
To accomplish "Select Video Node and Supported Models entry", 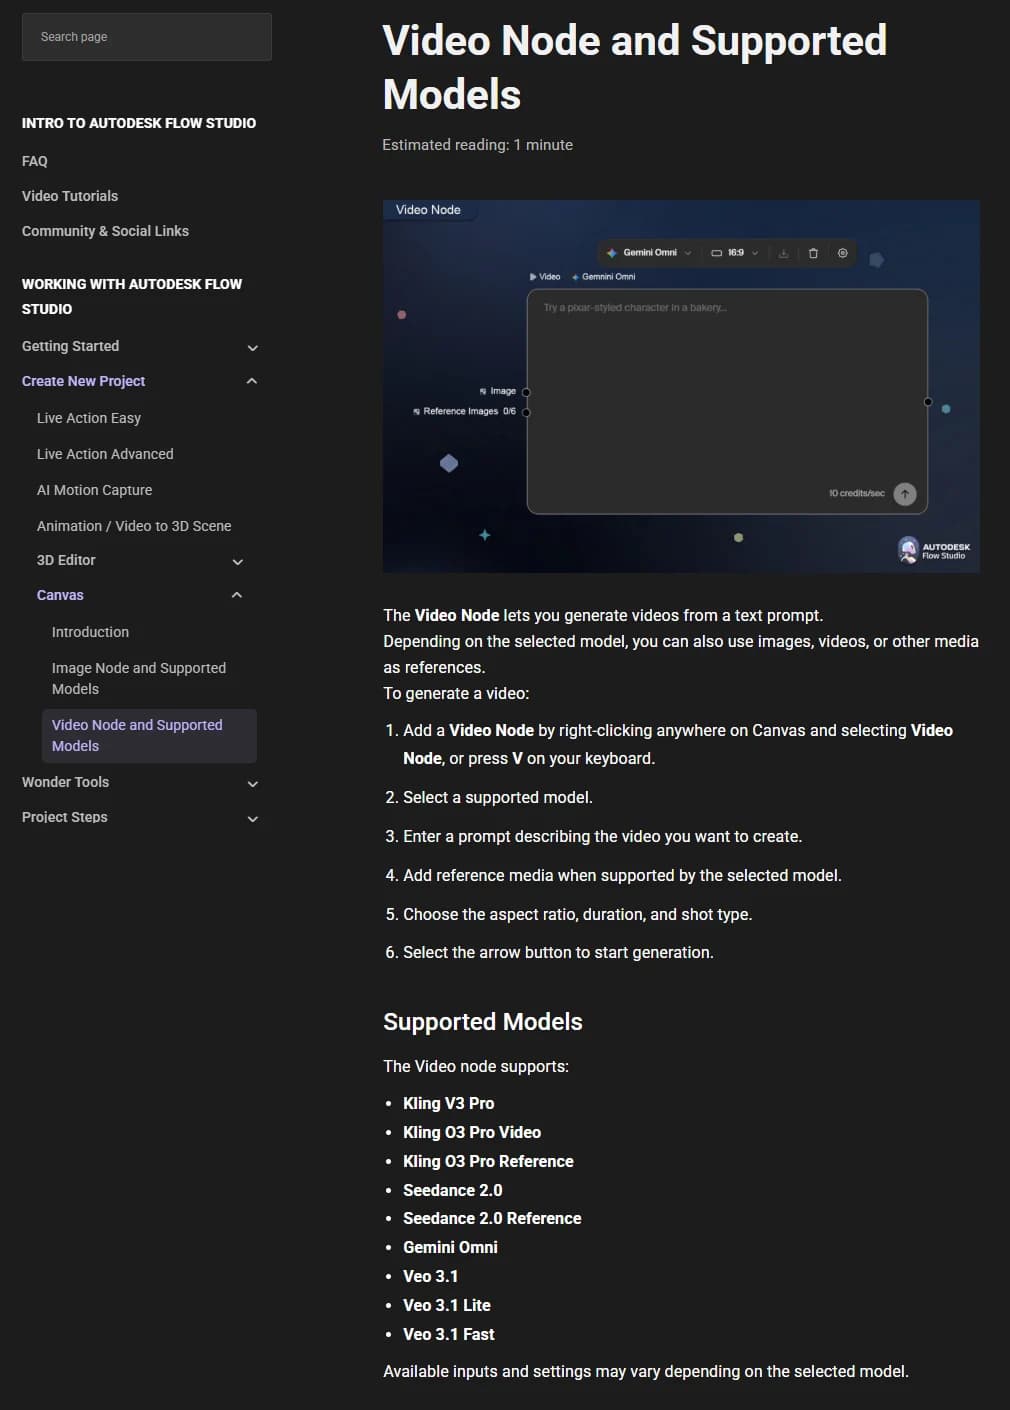I will point(148,735).
